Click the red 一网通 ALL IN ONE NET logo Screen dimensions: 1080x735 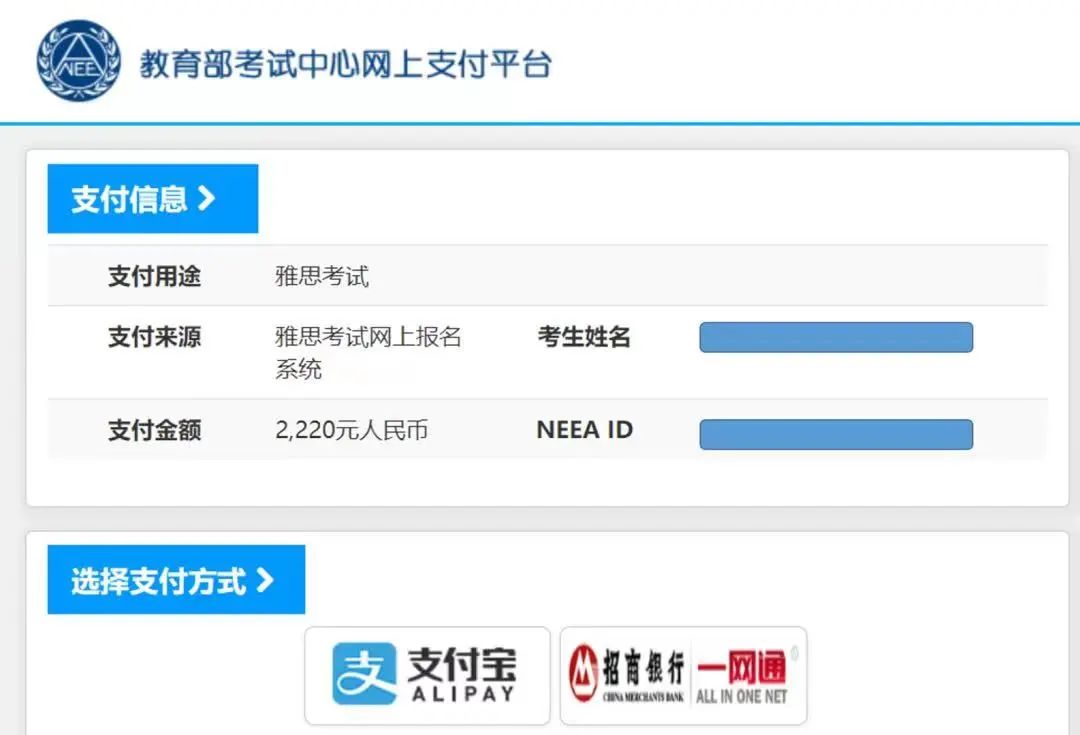tap(745, 674)
